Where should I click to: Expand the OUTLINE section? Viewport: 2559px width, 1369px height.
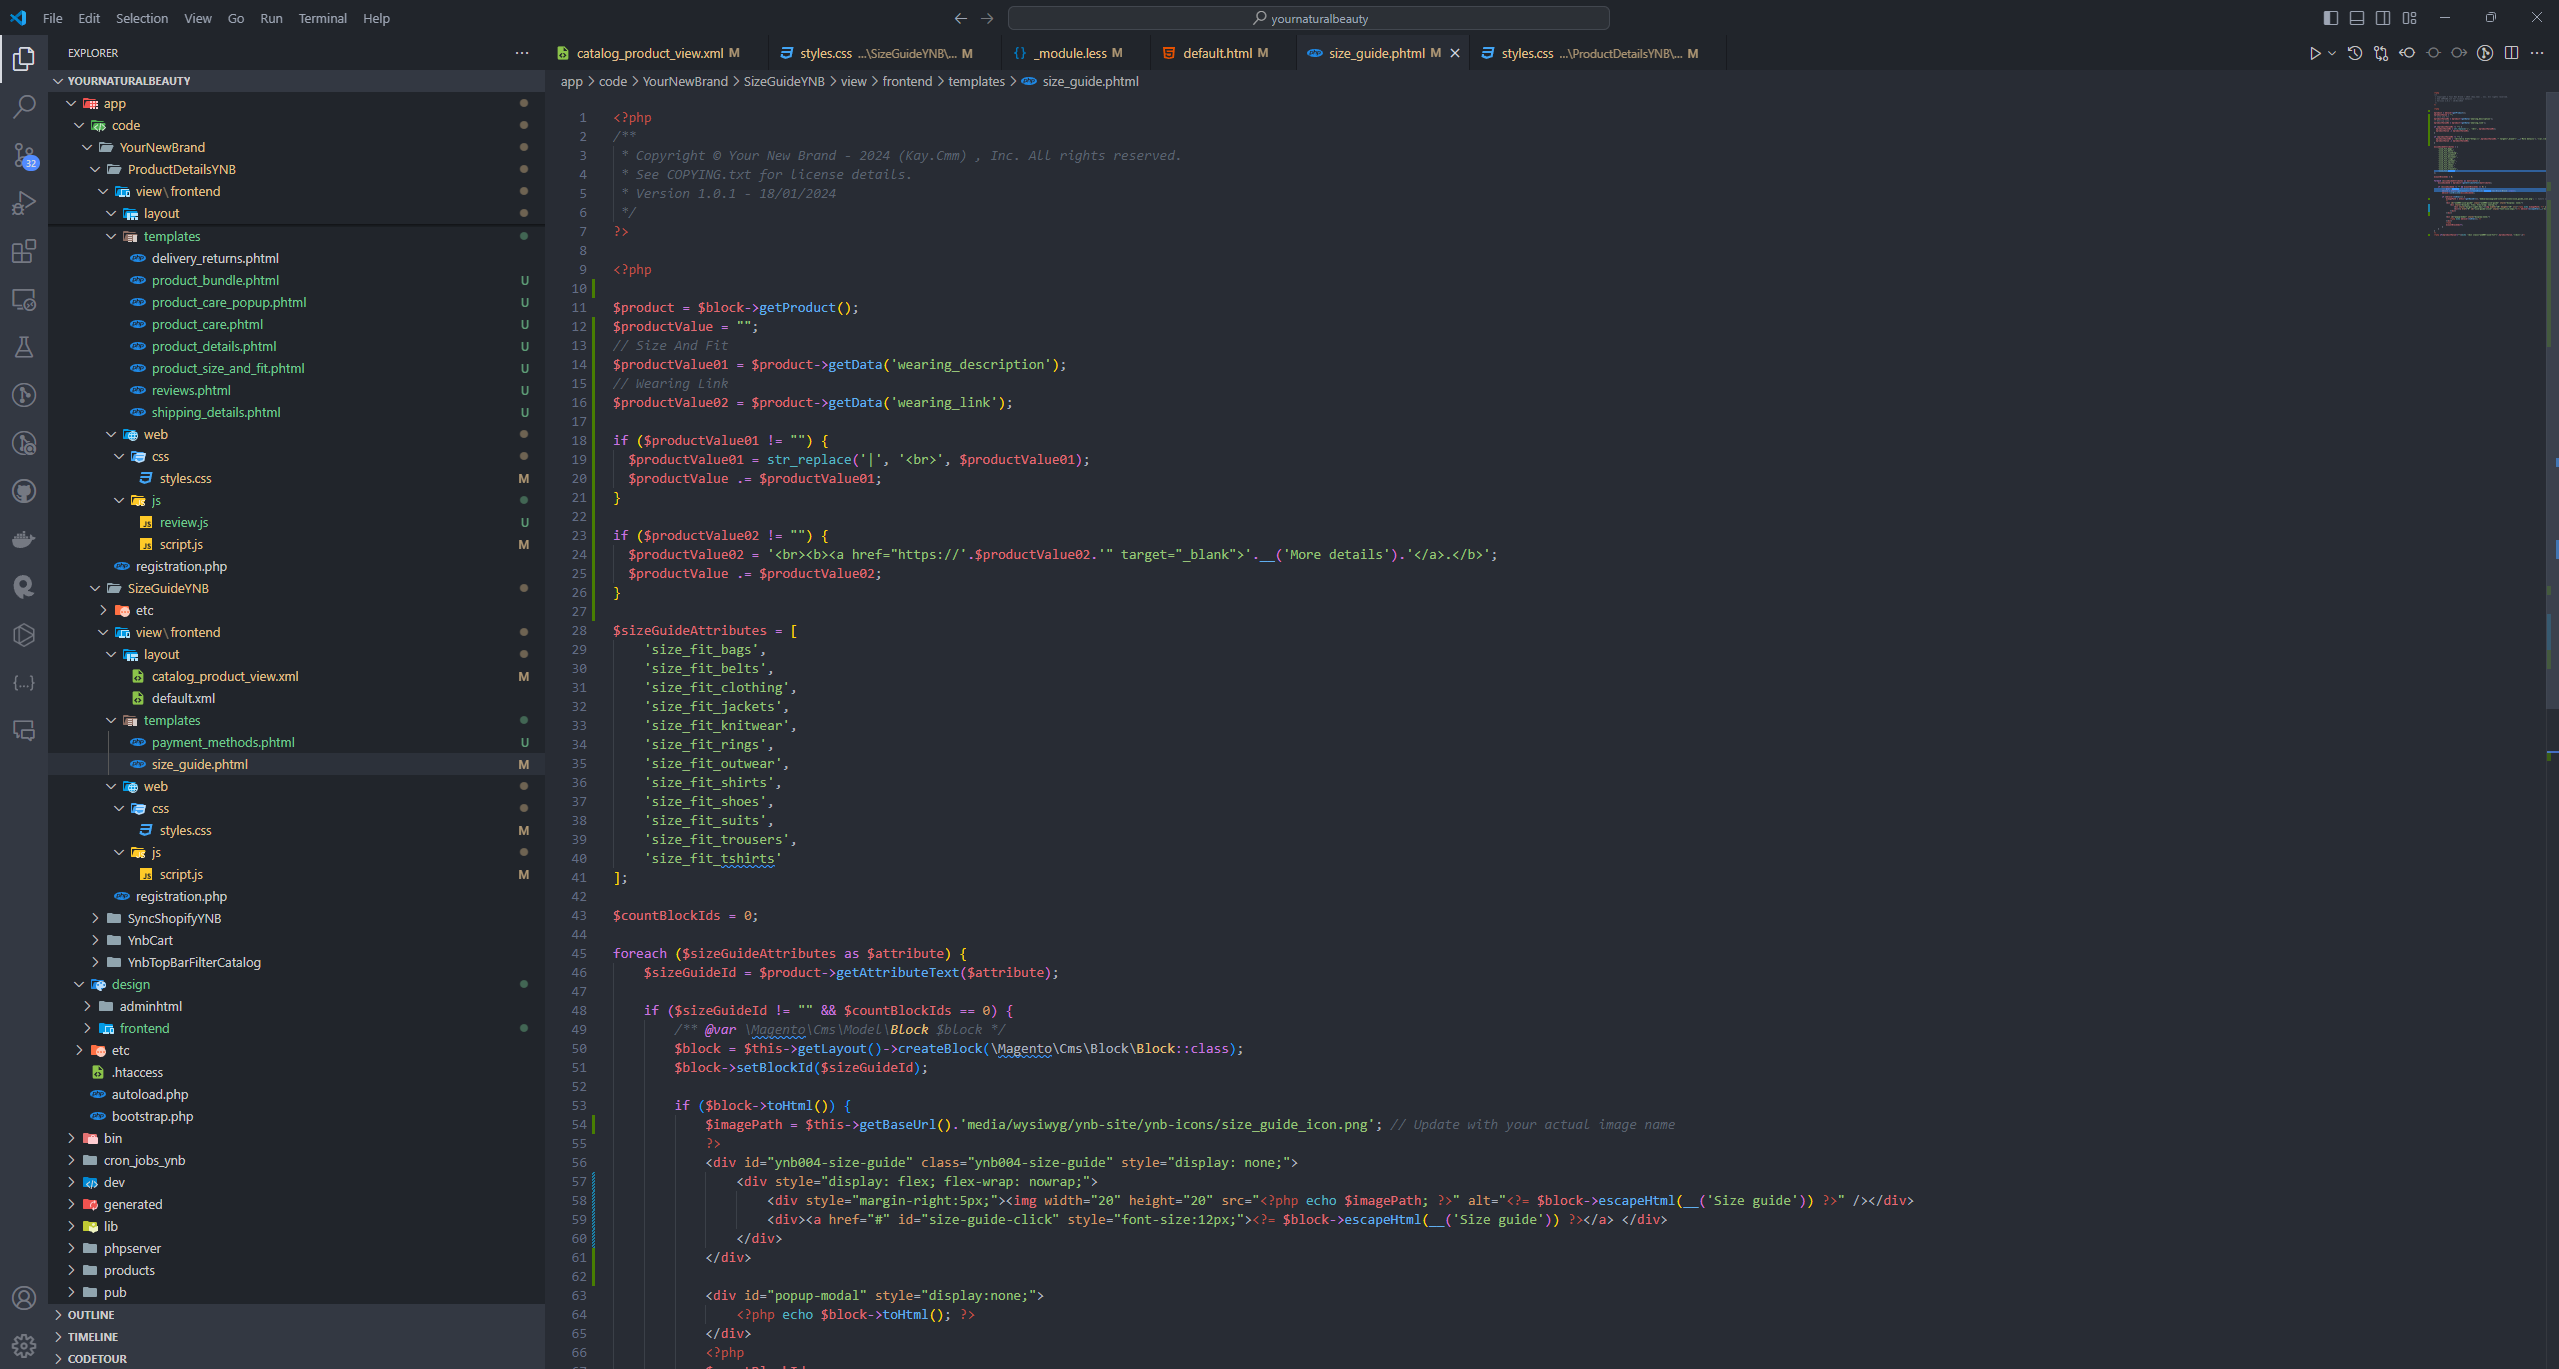click(x=91, y=1315)
